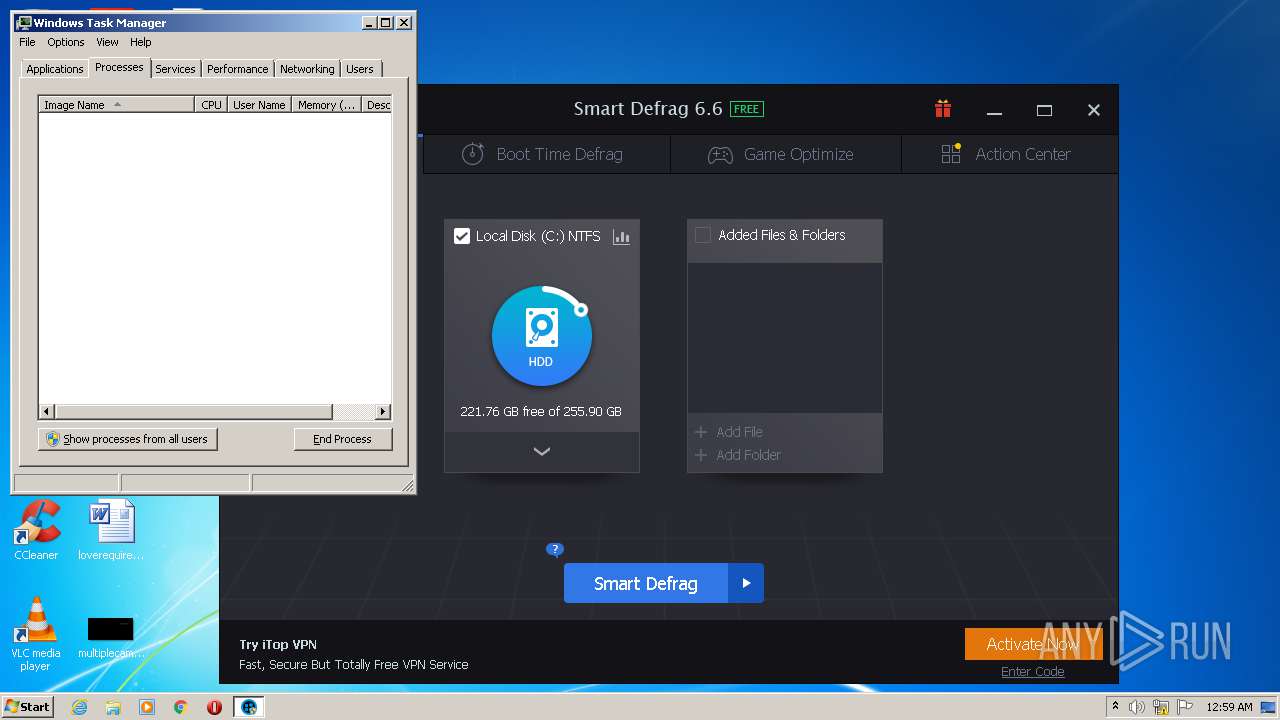Click the blue question mark help icon
Viewport: 1280px width, 720px height.
[x=555, y=549]
